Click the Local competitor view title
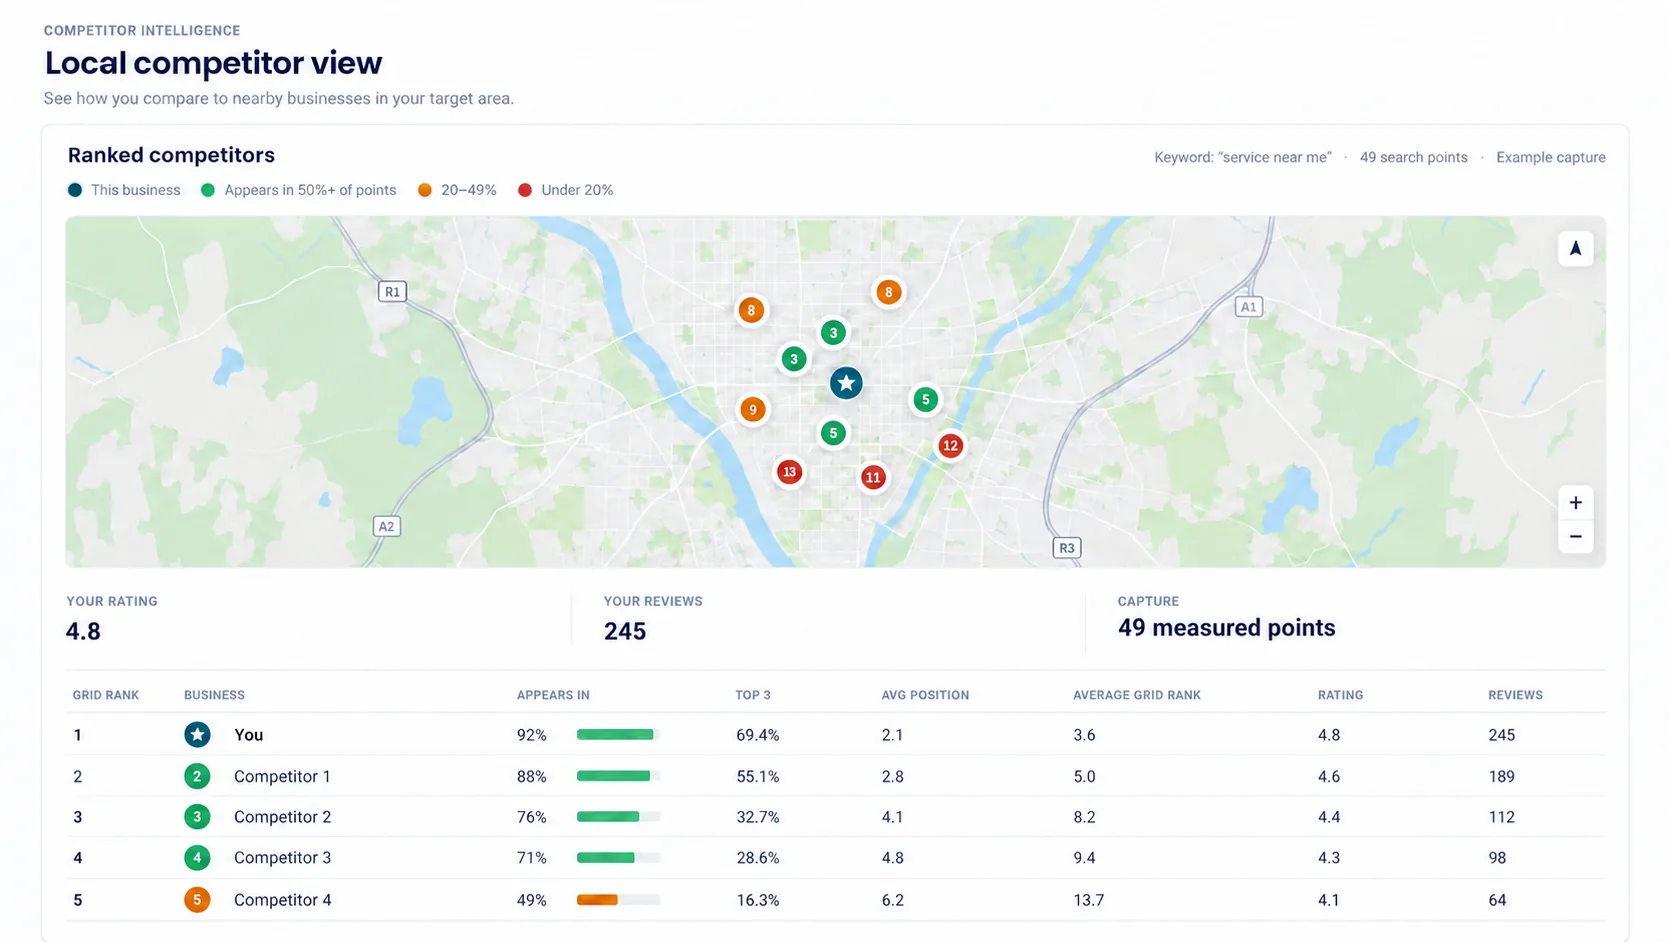This screenshot has height=942, width=1670. click(213, 63)
